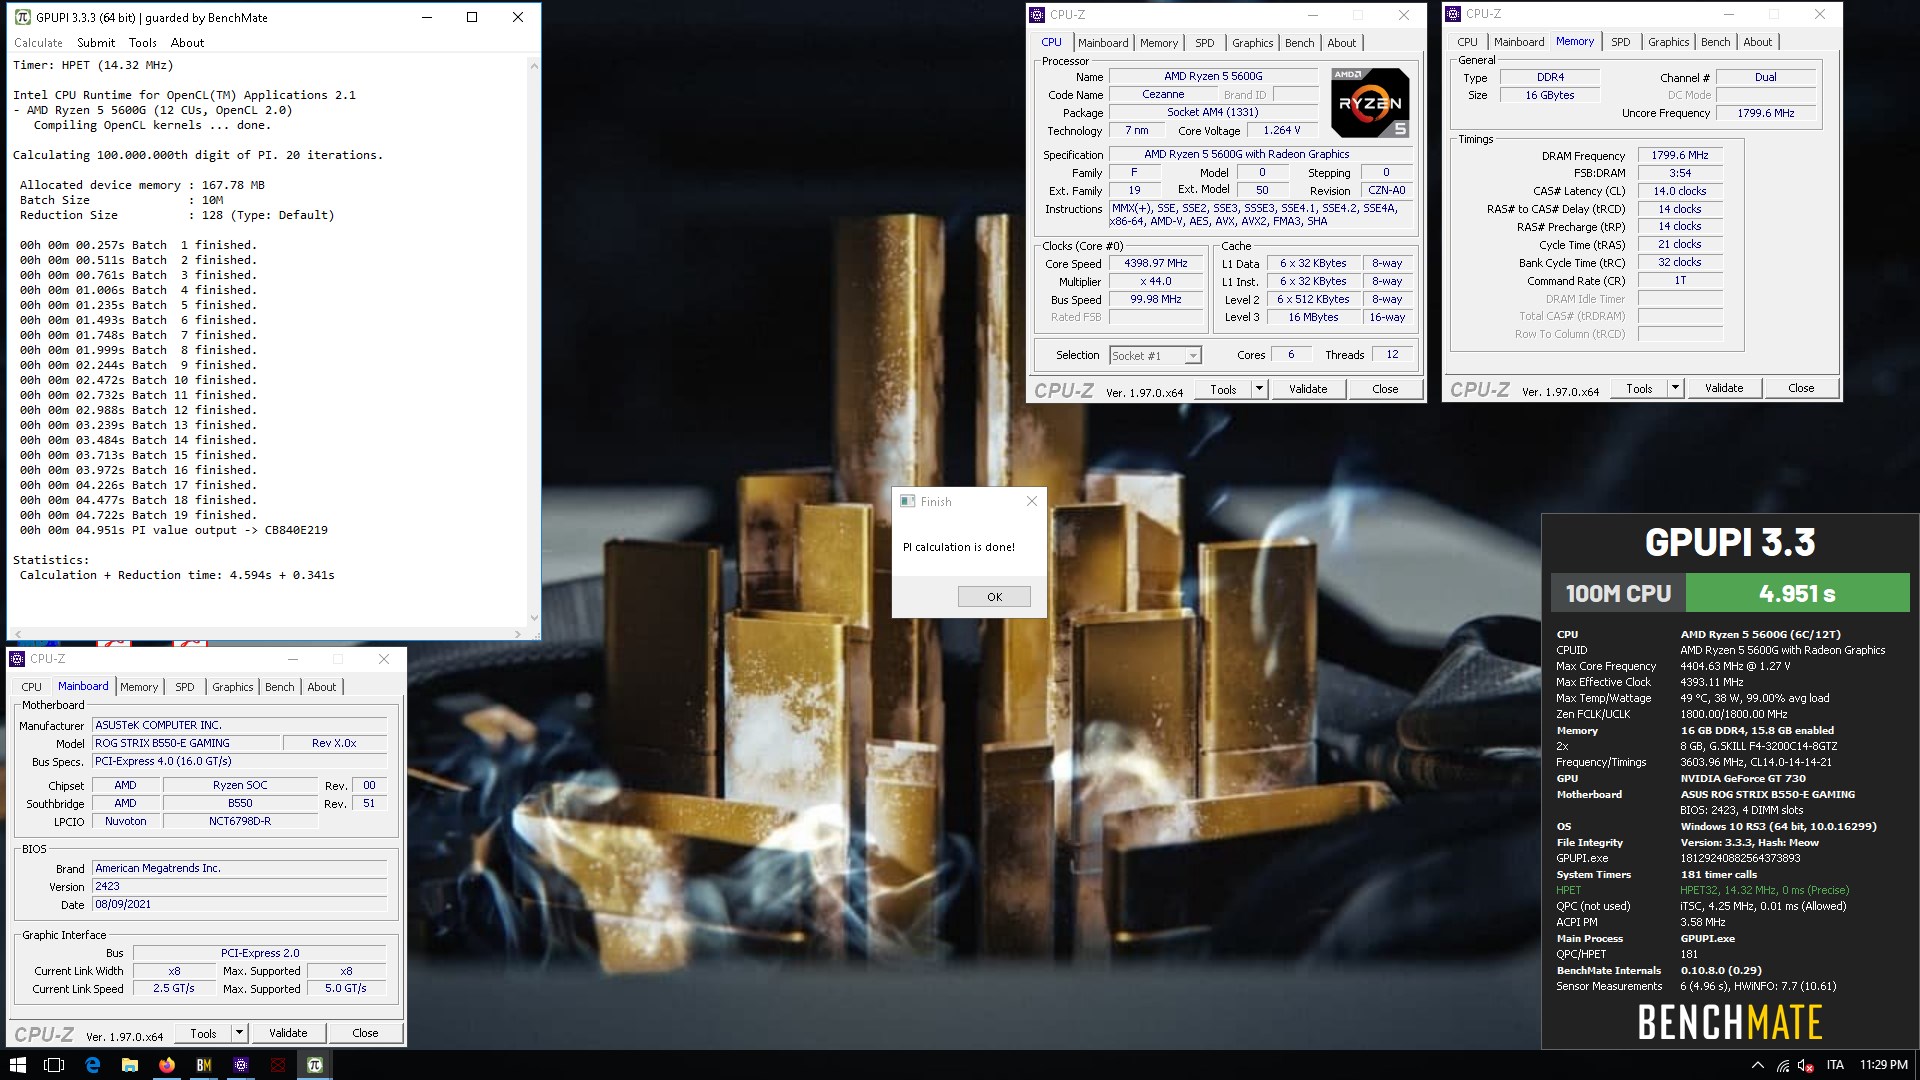This screenshot has width=1920, height=1080.
Task: Click Tools button in CPU-Z Memory window
Action: coord(1639,388)
